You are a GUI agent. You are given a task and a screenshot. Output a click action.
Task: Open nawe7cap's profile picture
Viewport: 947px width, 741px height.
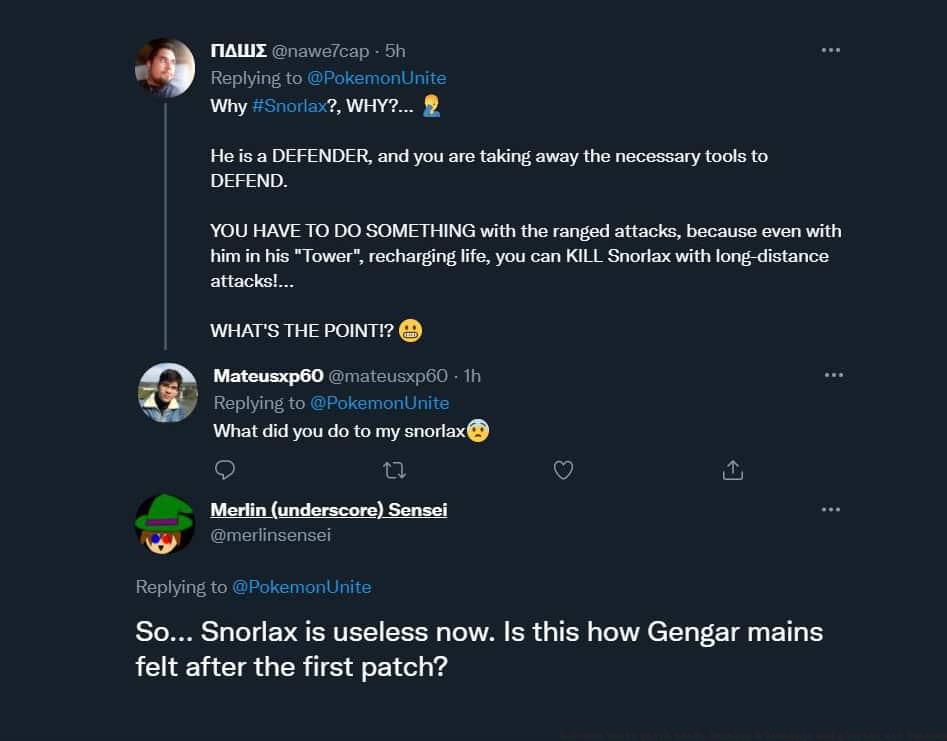pyautogui.click(x=165, y=68)
